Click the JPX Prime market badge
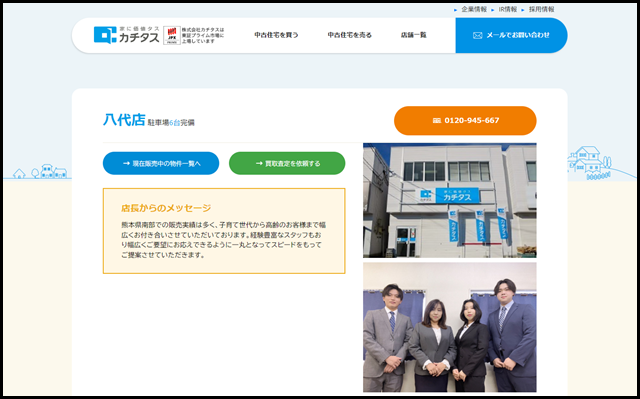Screen dimensions: 640x399 pyautogui.click(x=172, y=35)
